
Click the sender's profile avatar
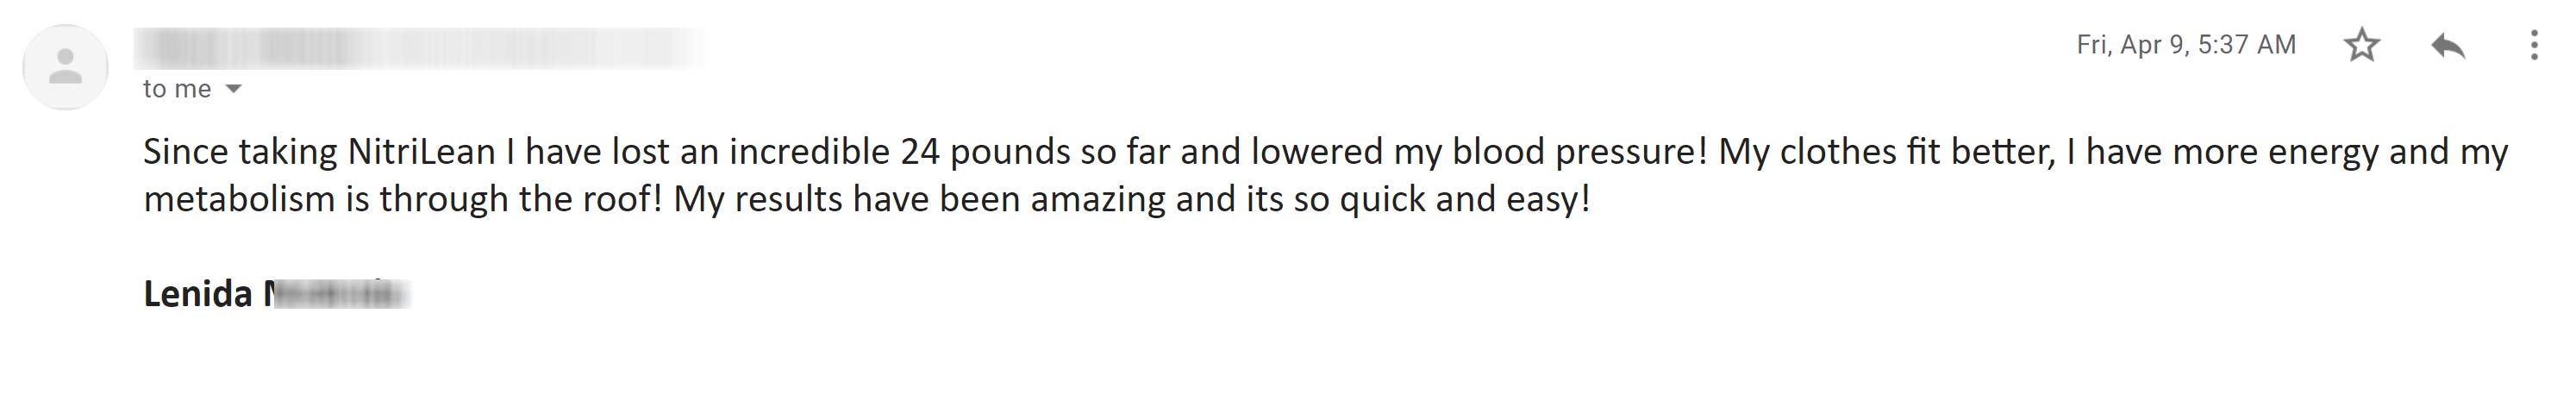tap(66, 67)
